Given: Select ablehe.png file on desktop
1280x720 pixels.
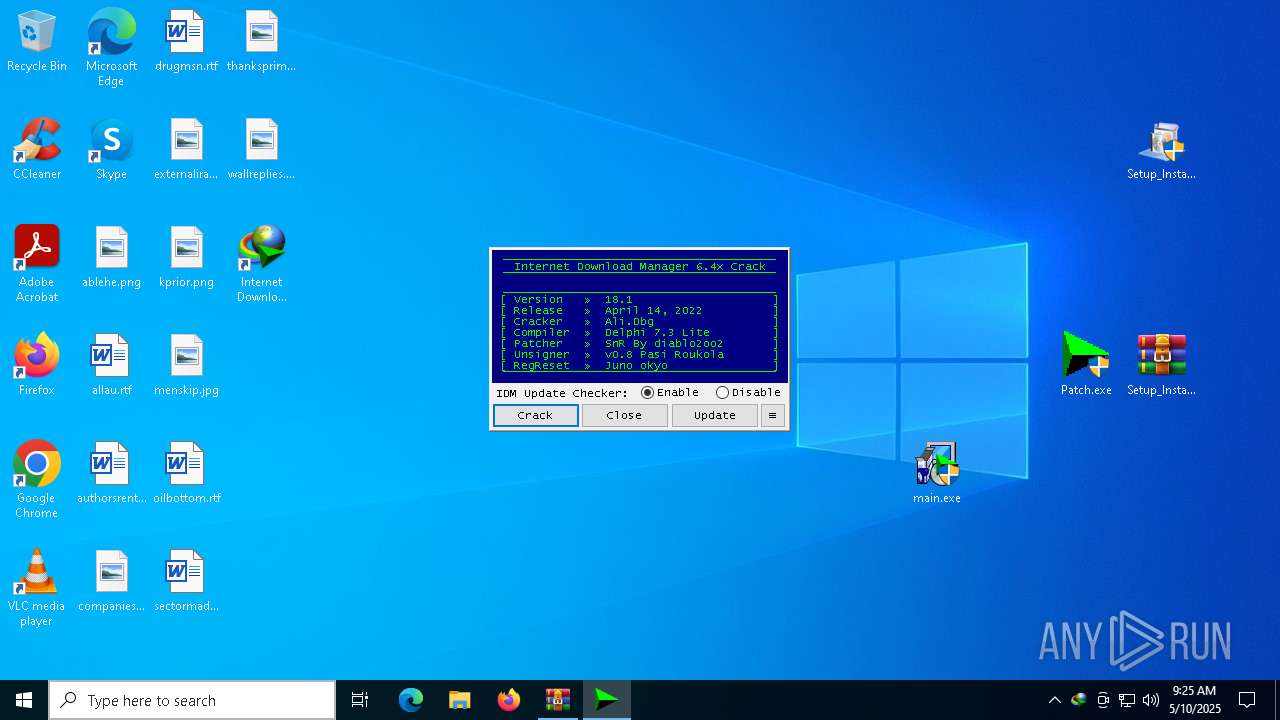Looking at the screenshot, I should (x=111, y=258).
